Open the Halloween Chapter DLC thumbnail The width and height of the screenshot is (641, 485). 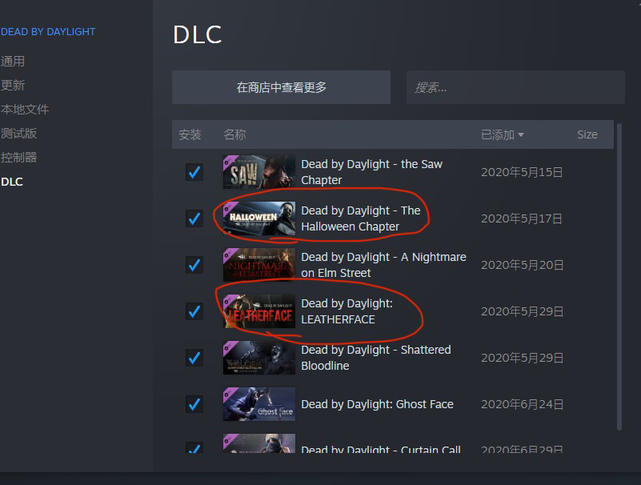tap(259, 218)
